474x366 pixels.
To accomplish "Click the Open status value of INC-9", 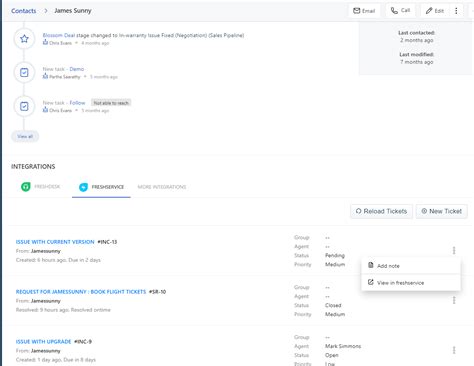I will pos(332,355).
